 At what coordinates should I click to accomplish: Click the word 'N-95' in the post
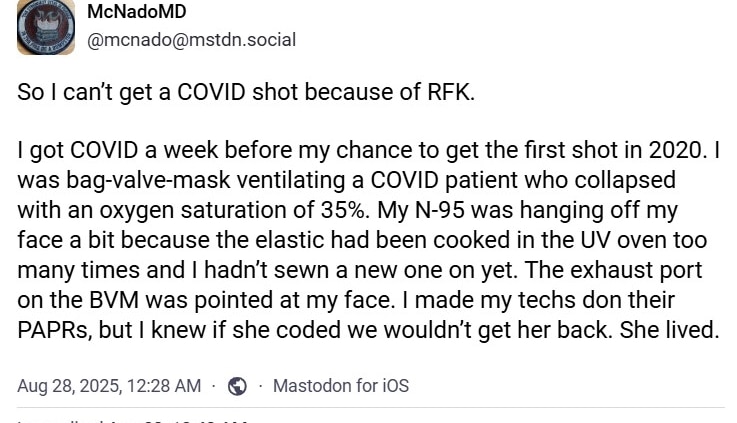440,210
